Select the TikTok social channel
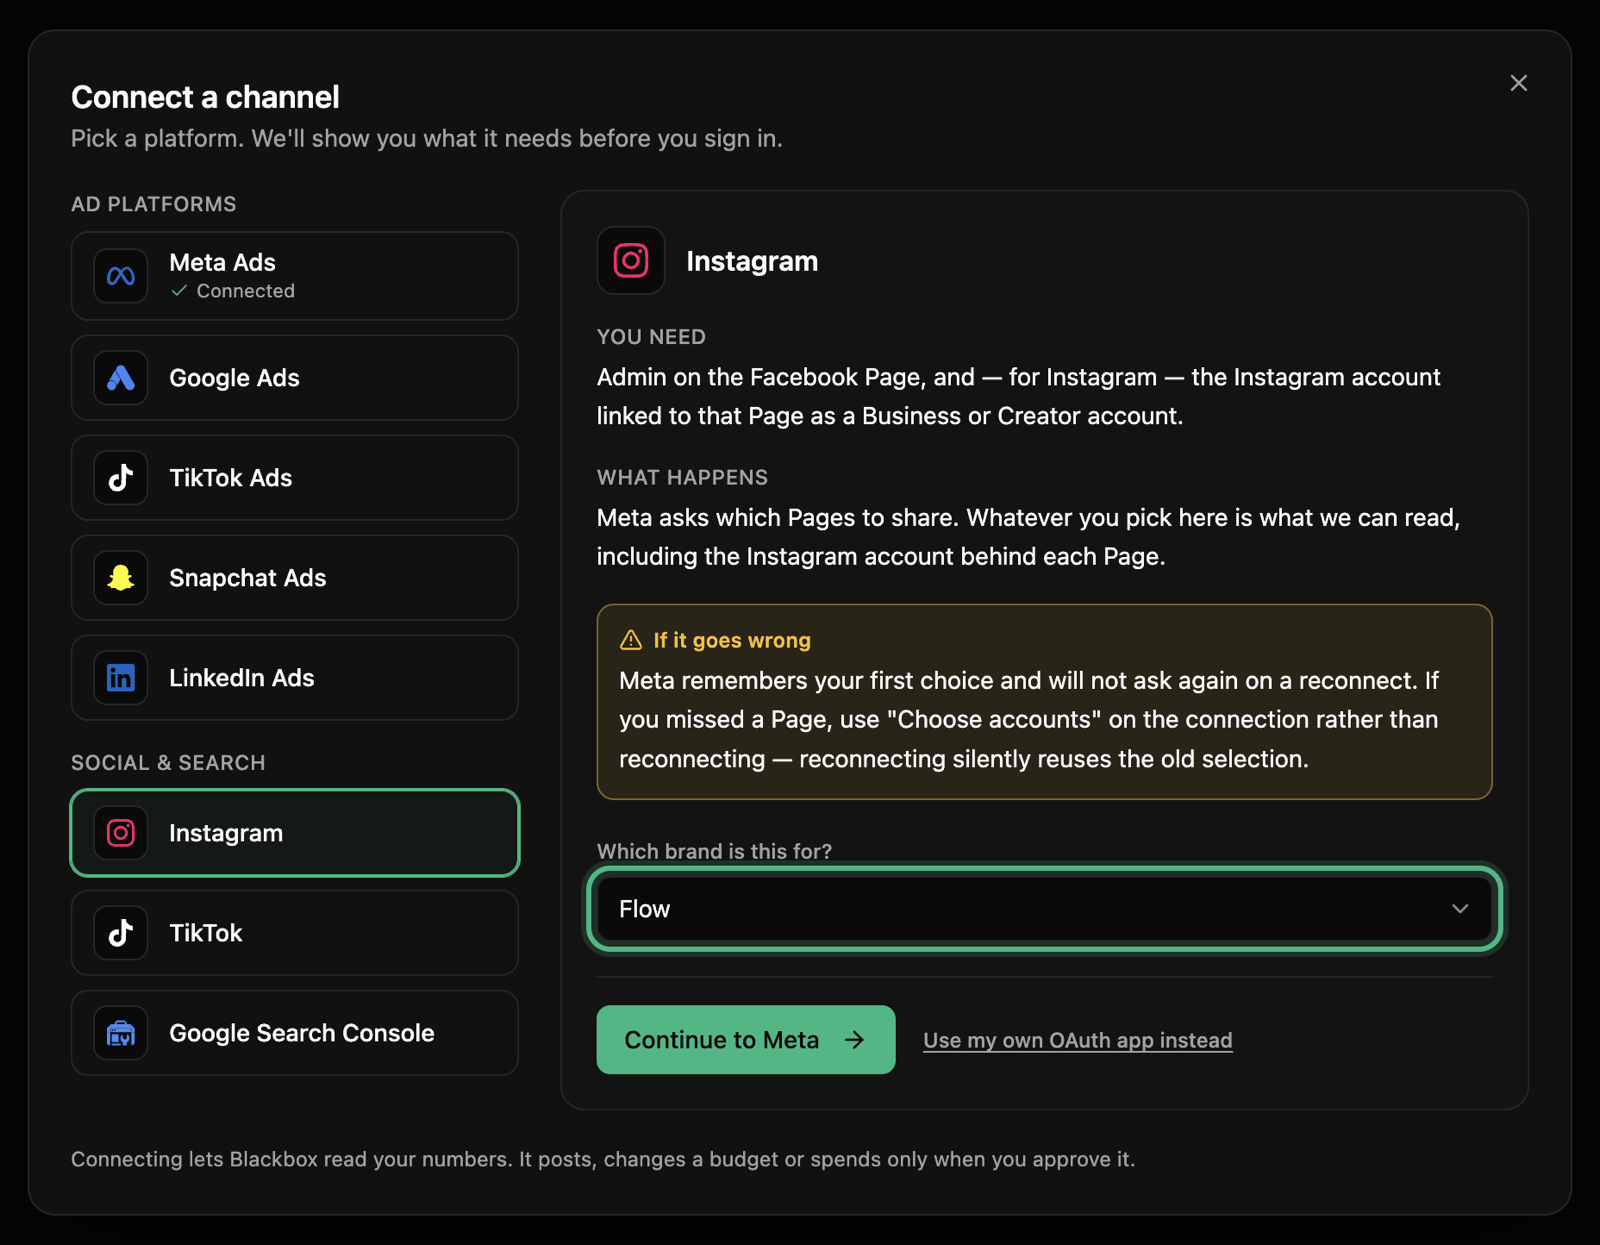This screenshot has height=1245, width=1600. click(295, 933)
